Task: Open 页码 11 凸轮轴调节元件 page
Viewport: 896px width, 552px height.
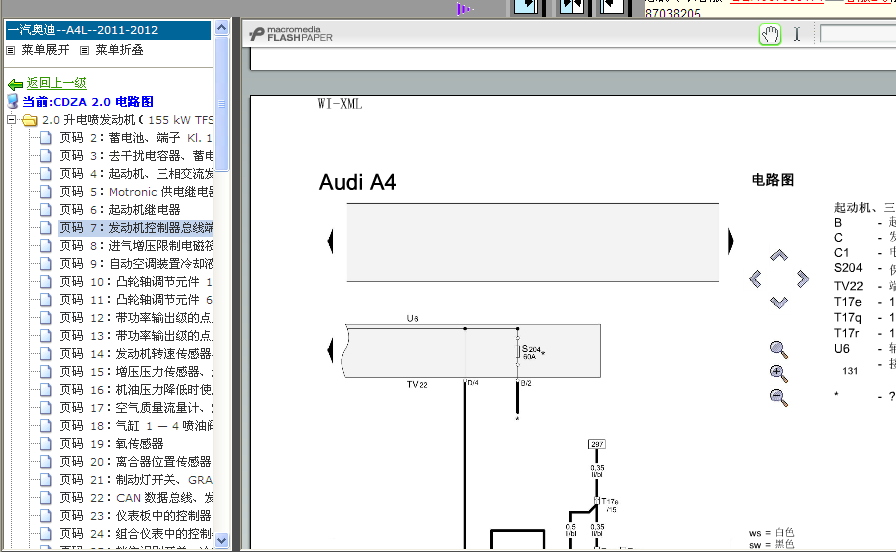Action: point(136,299)
